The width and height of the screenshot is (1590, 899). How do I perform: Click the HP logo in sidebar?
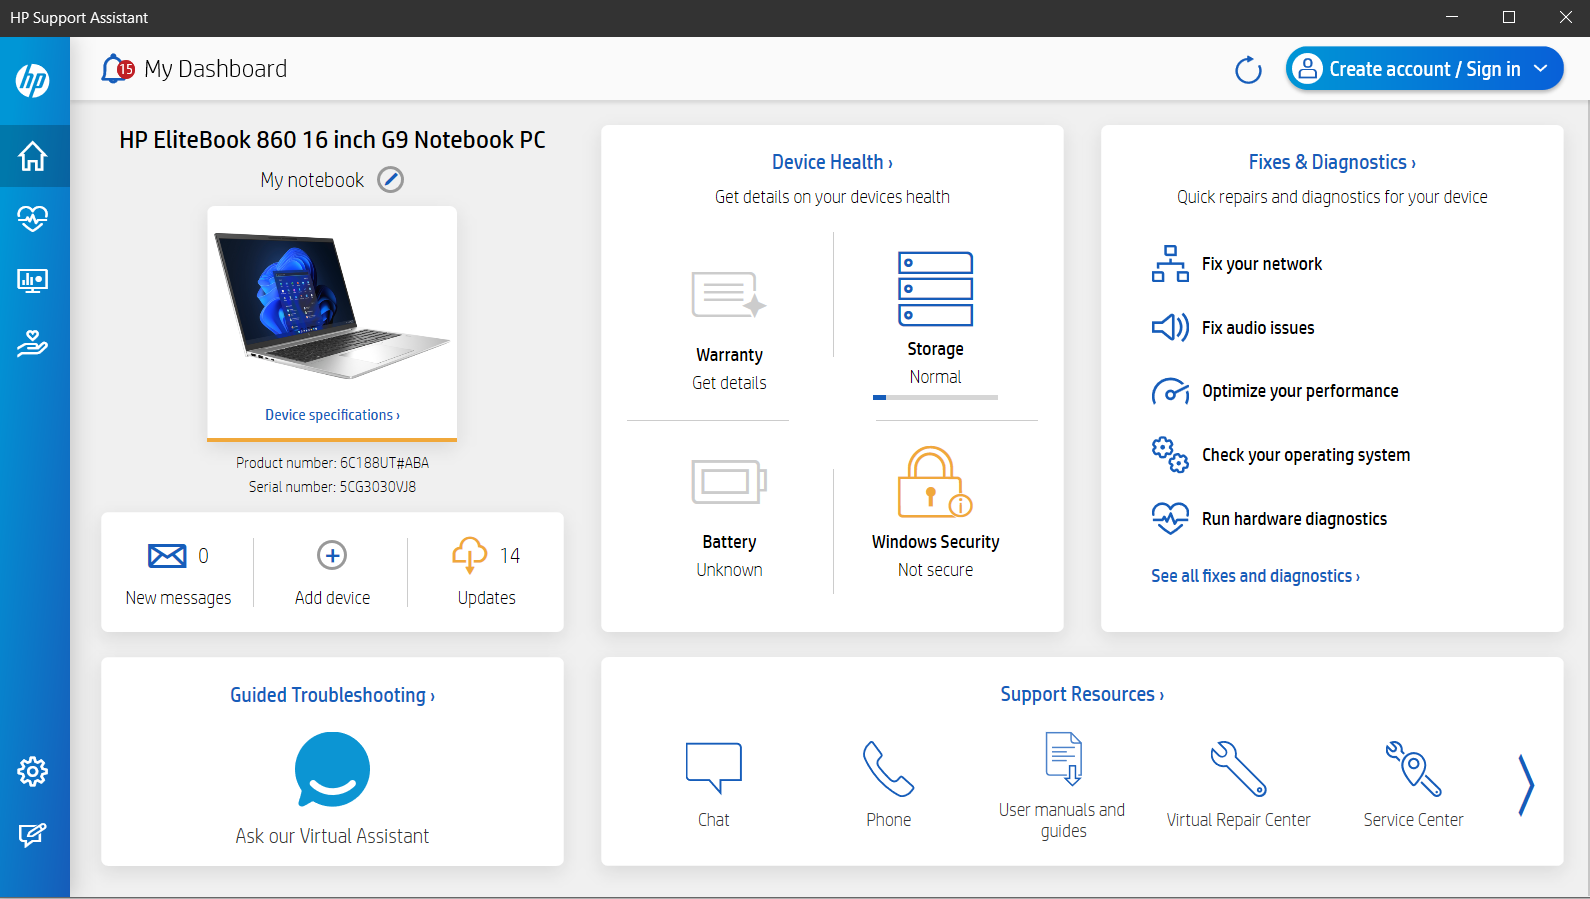33,80
